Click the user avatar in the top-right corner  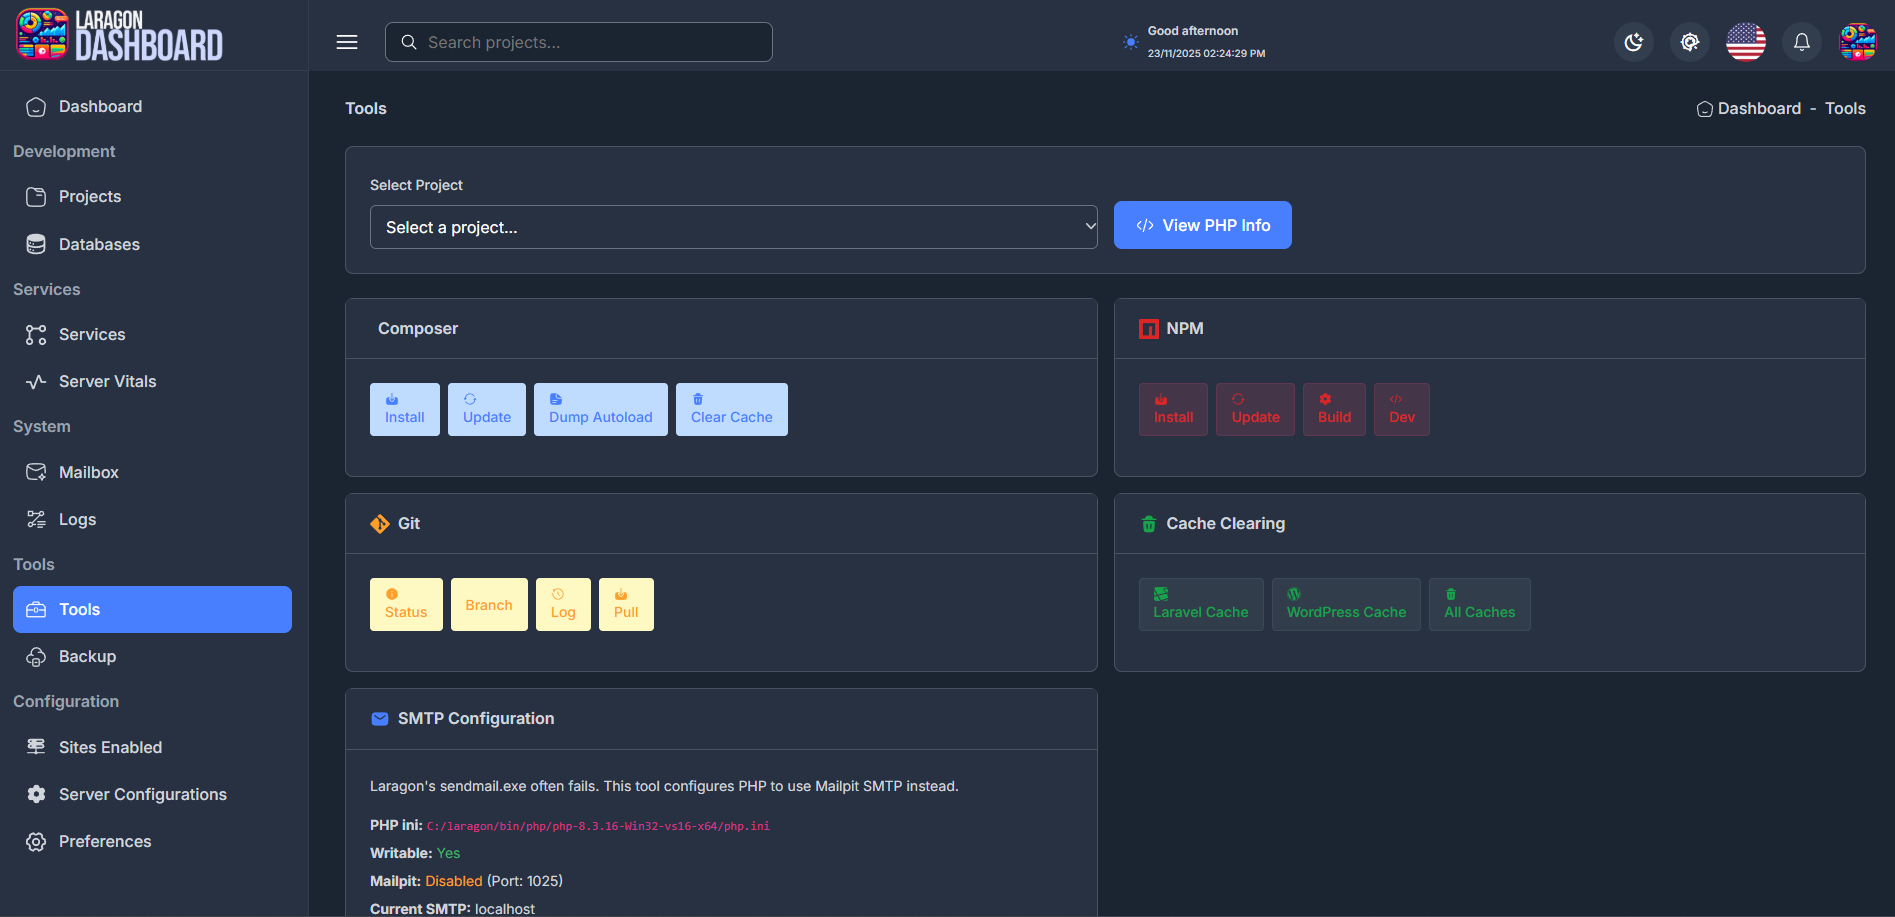pos(1858,42)
